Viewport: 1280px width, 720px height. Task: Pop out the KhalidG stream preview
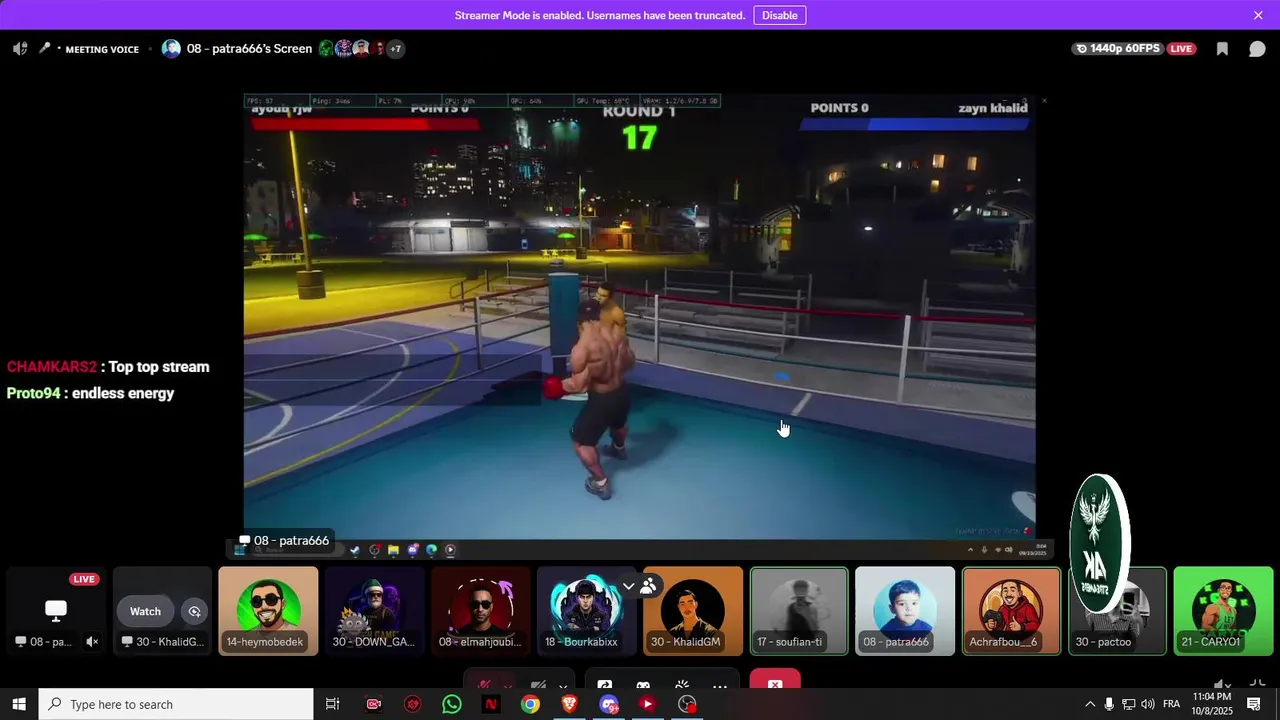(x=194, y=611)
